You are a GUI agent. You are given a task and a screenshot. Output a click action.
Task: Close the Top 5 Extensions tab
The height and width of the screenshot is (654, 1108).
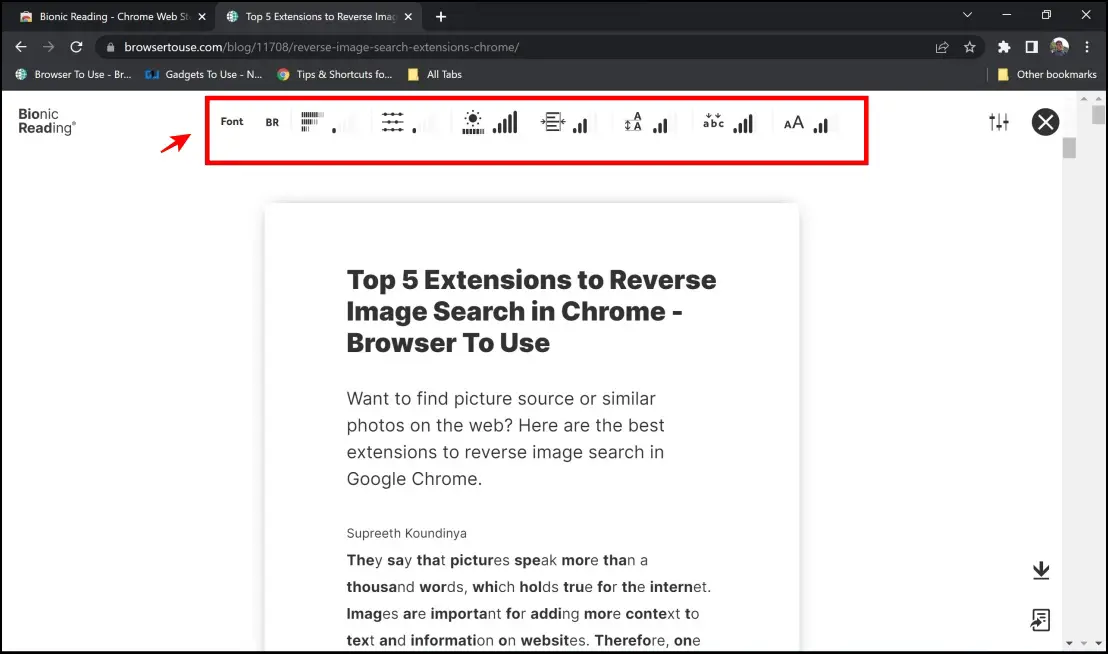point(408,16)
